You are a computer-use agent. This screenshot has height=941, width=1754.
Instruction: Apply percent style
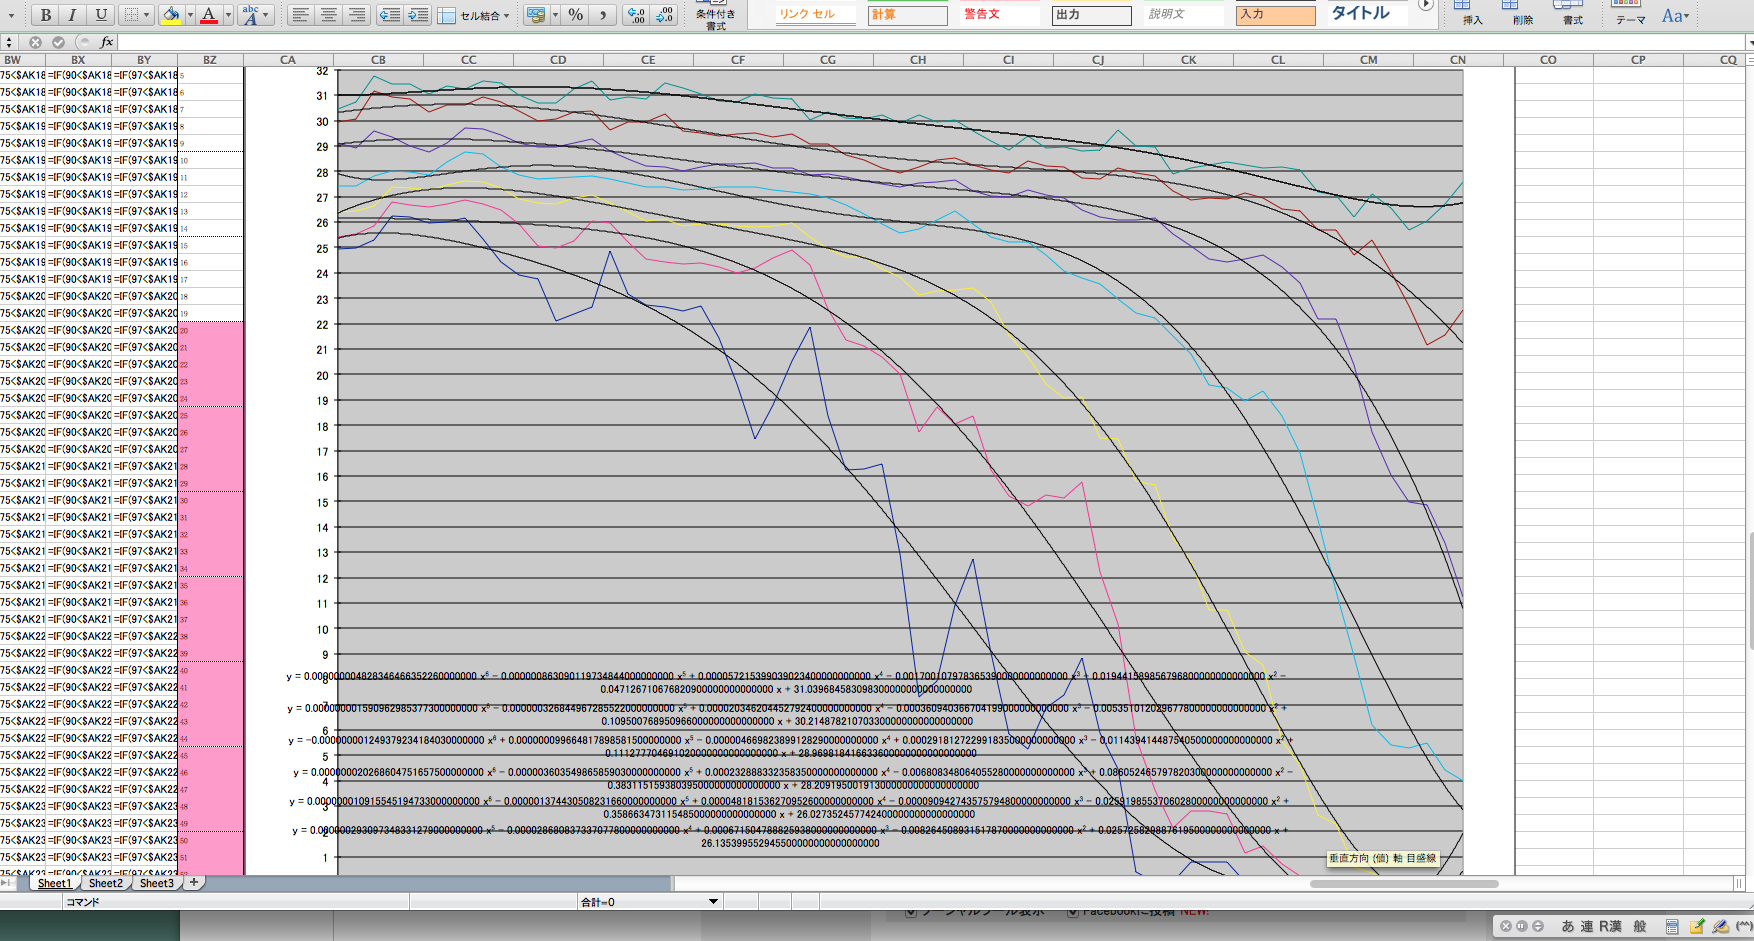pos(575,15)
